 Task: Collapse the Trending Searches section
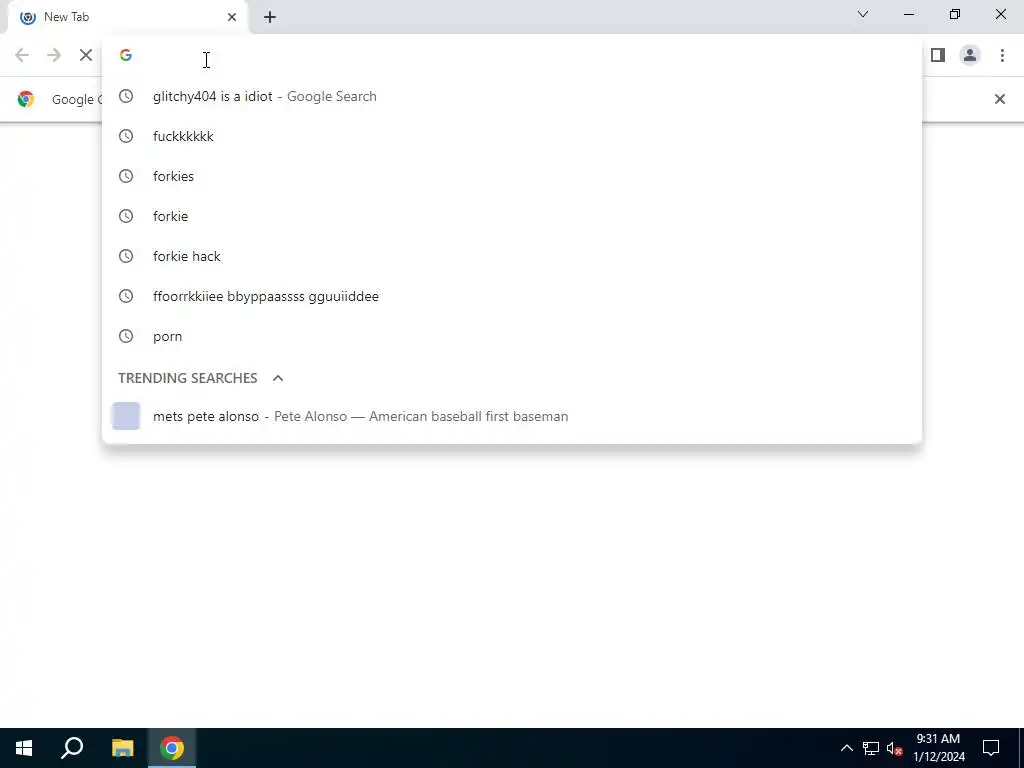(278, 378)
